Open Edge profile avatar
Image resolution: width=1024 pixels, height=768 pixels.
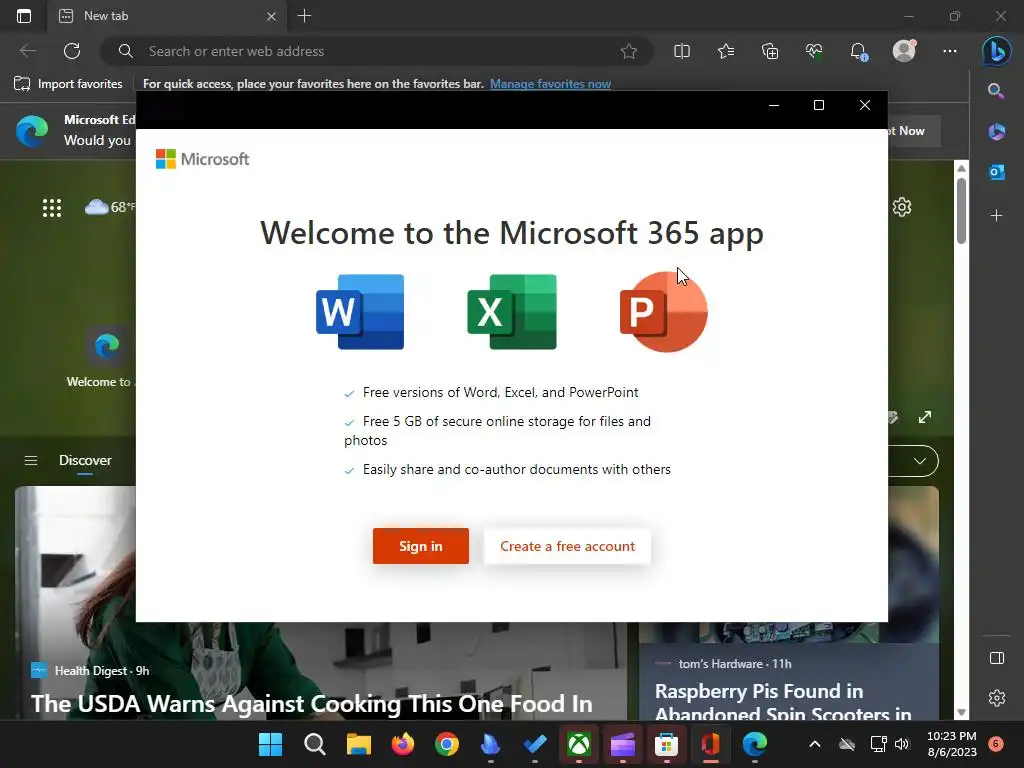coord(904,51)
